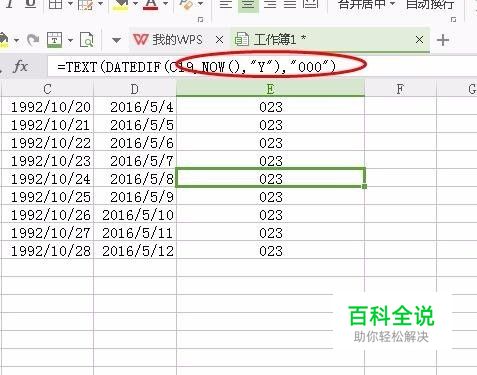Apply cell borders with the borders icon
The image size is (477, 375).
(x=55, y=4)
